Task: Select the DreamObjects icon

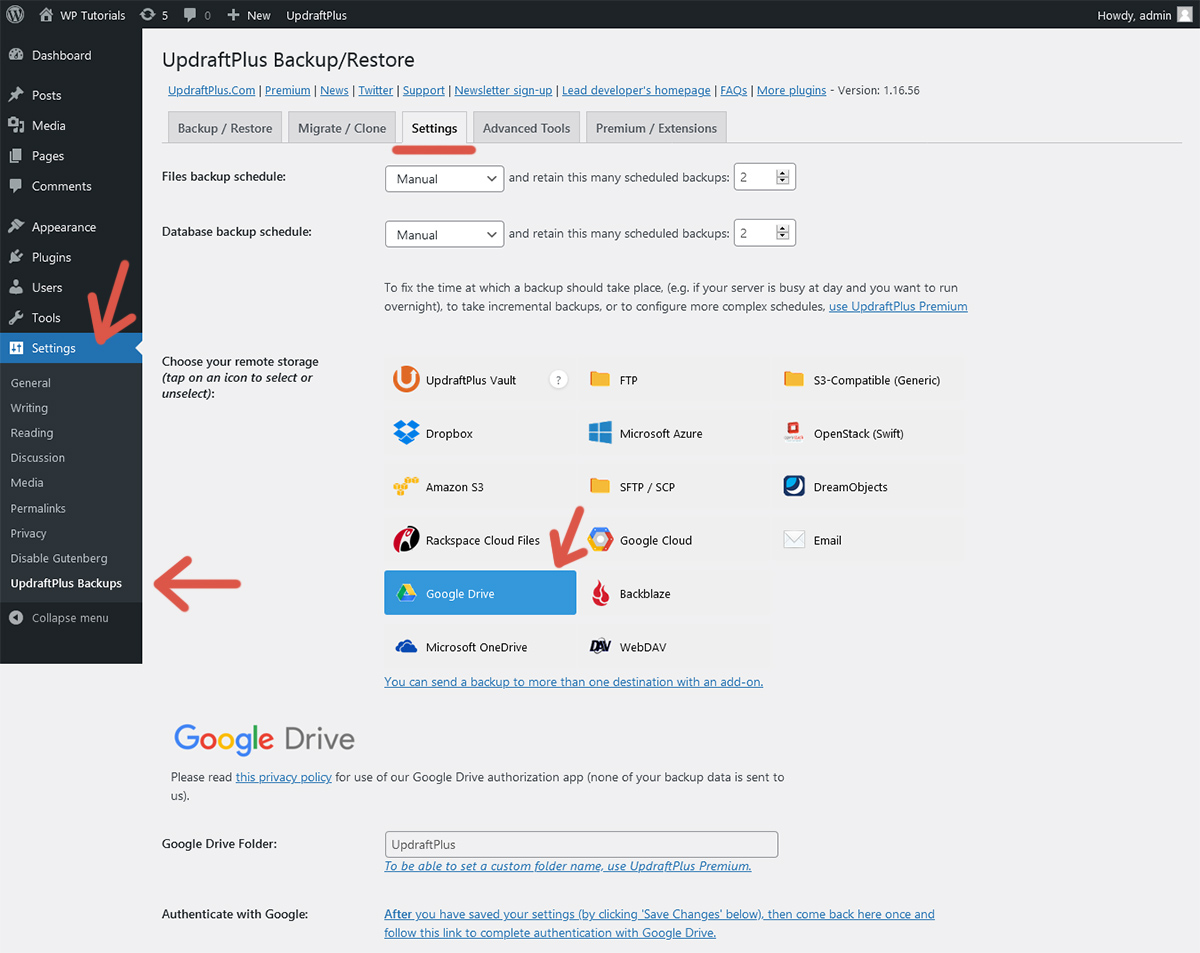Action: coord(794,486)
